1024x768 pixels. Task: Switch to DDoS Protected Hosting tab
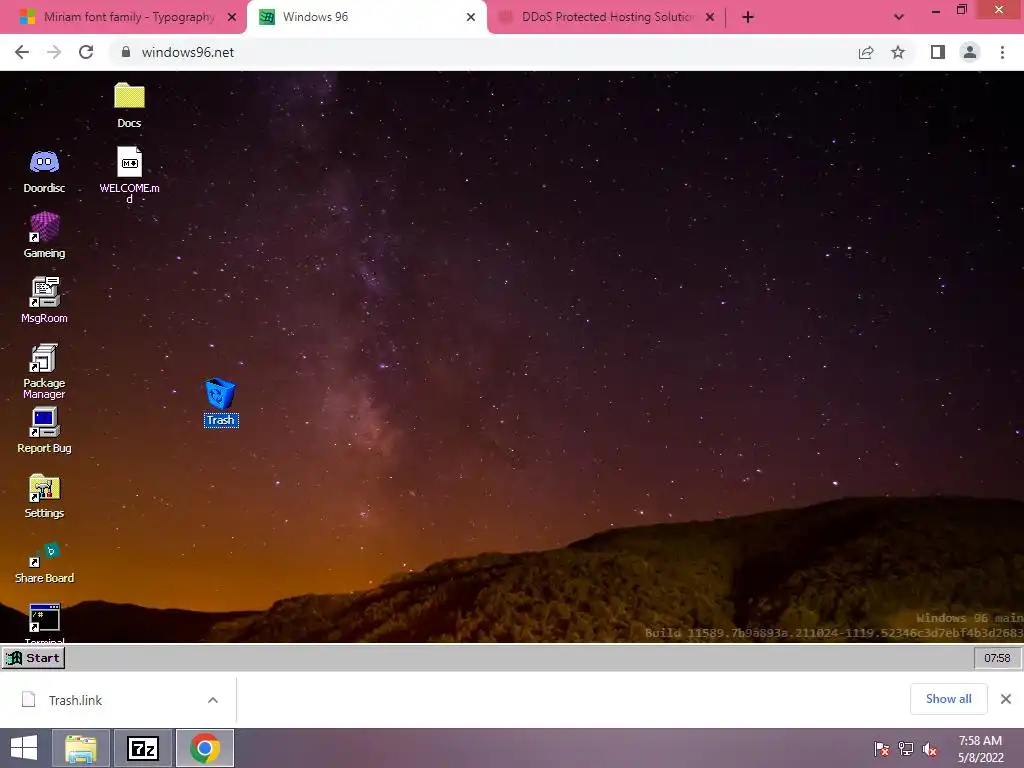(607, 17)
